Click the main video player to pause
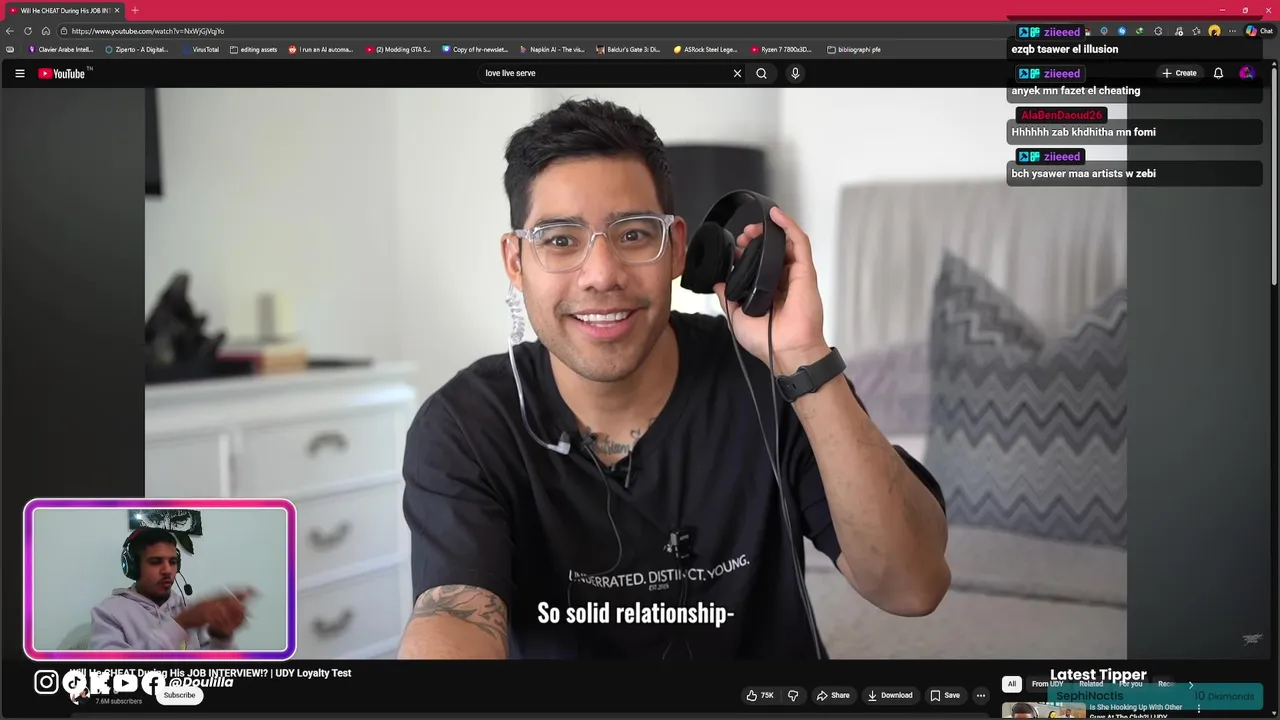Image resolution: width=1280 pixels, height=720 pixels. coord(636,373)
